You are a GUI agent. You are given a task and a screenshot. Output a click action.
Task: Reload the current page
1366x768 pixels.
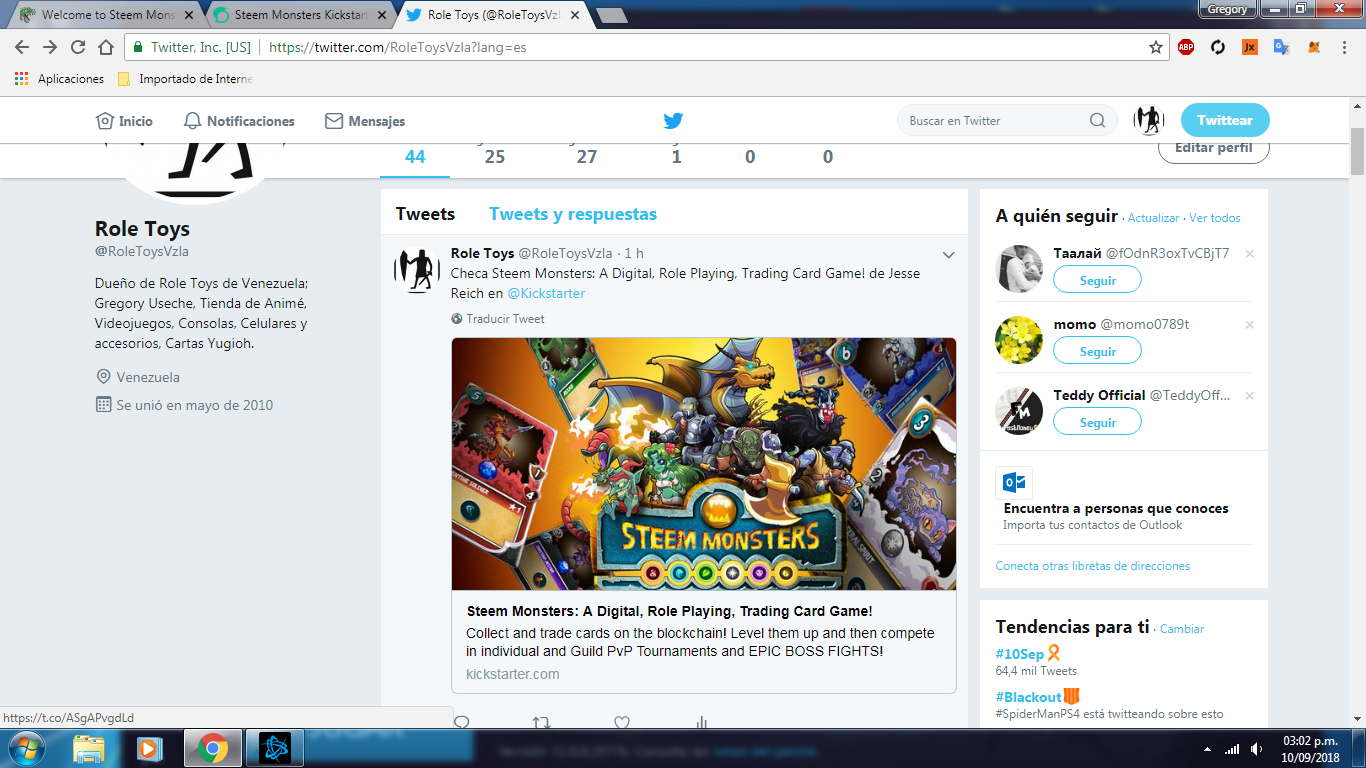[x=78, y=47]
